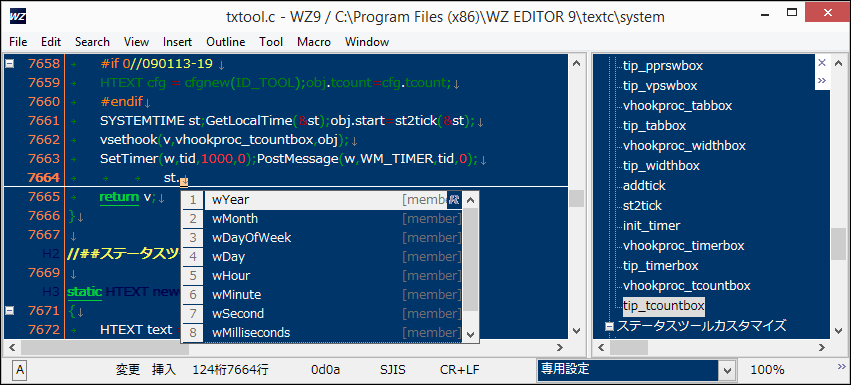Click the 変更 modified status entry
Screen dimensions: 851x385
[x=128, y=370]
